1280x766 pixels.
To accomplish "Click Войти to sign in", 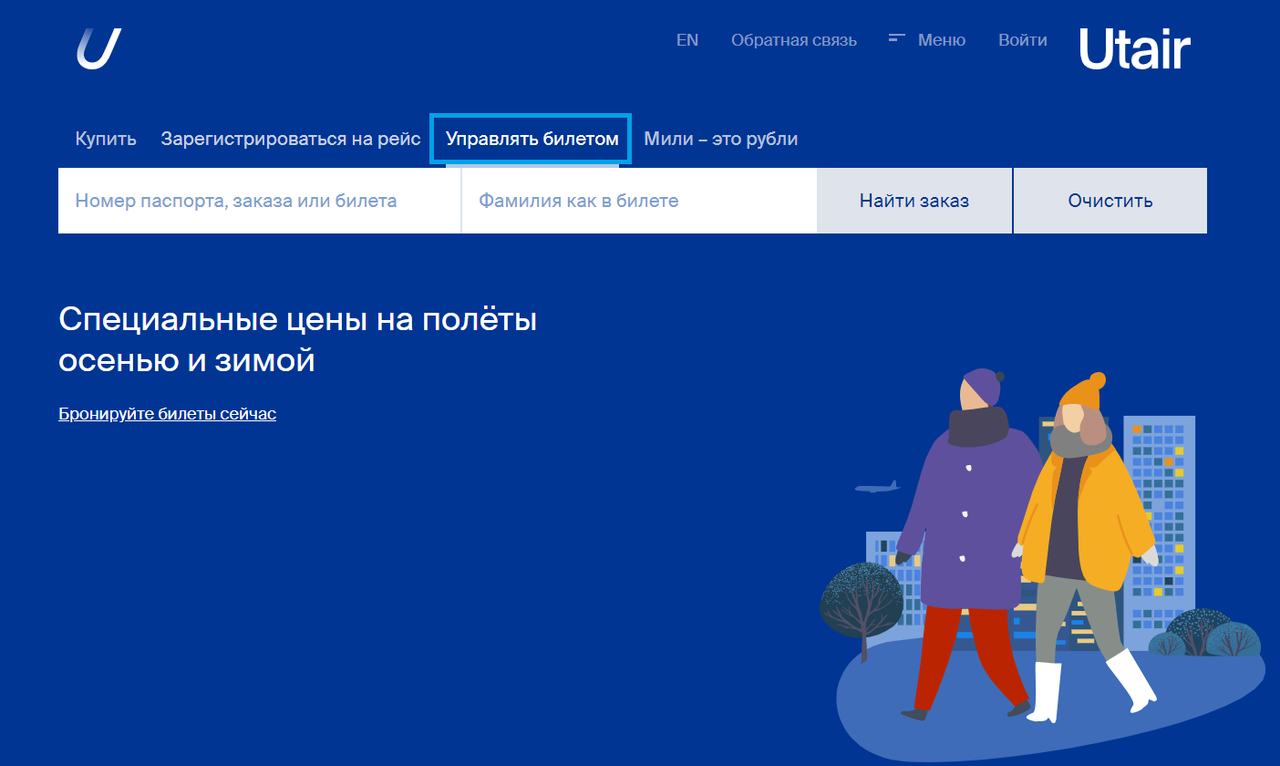I will [x=1023, y=40].
